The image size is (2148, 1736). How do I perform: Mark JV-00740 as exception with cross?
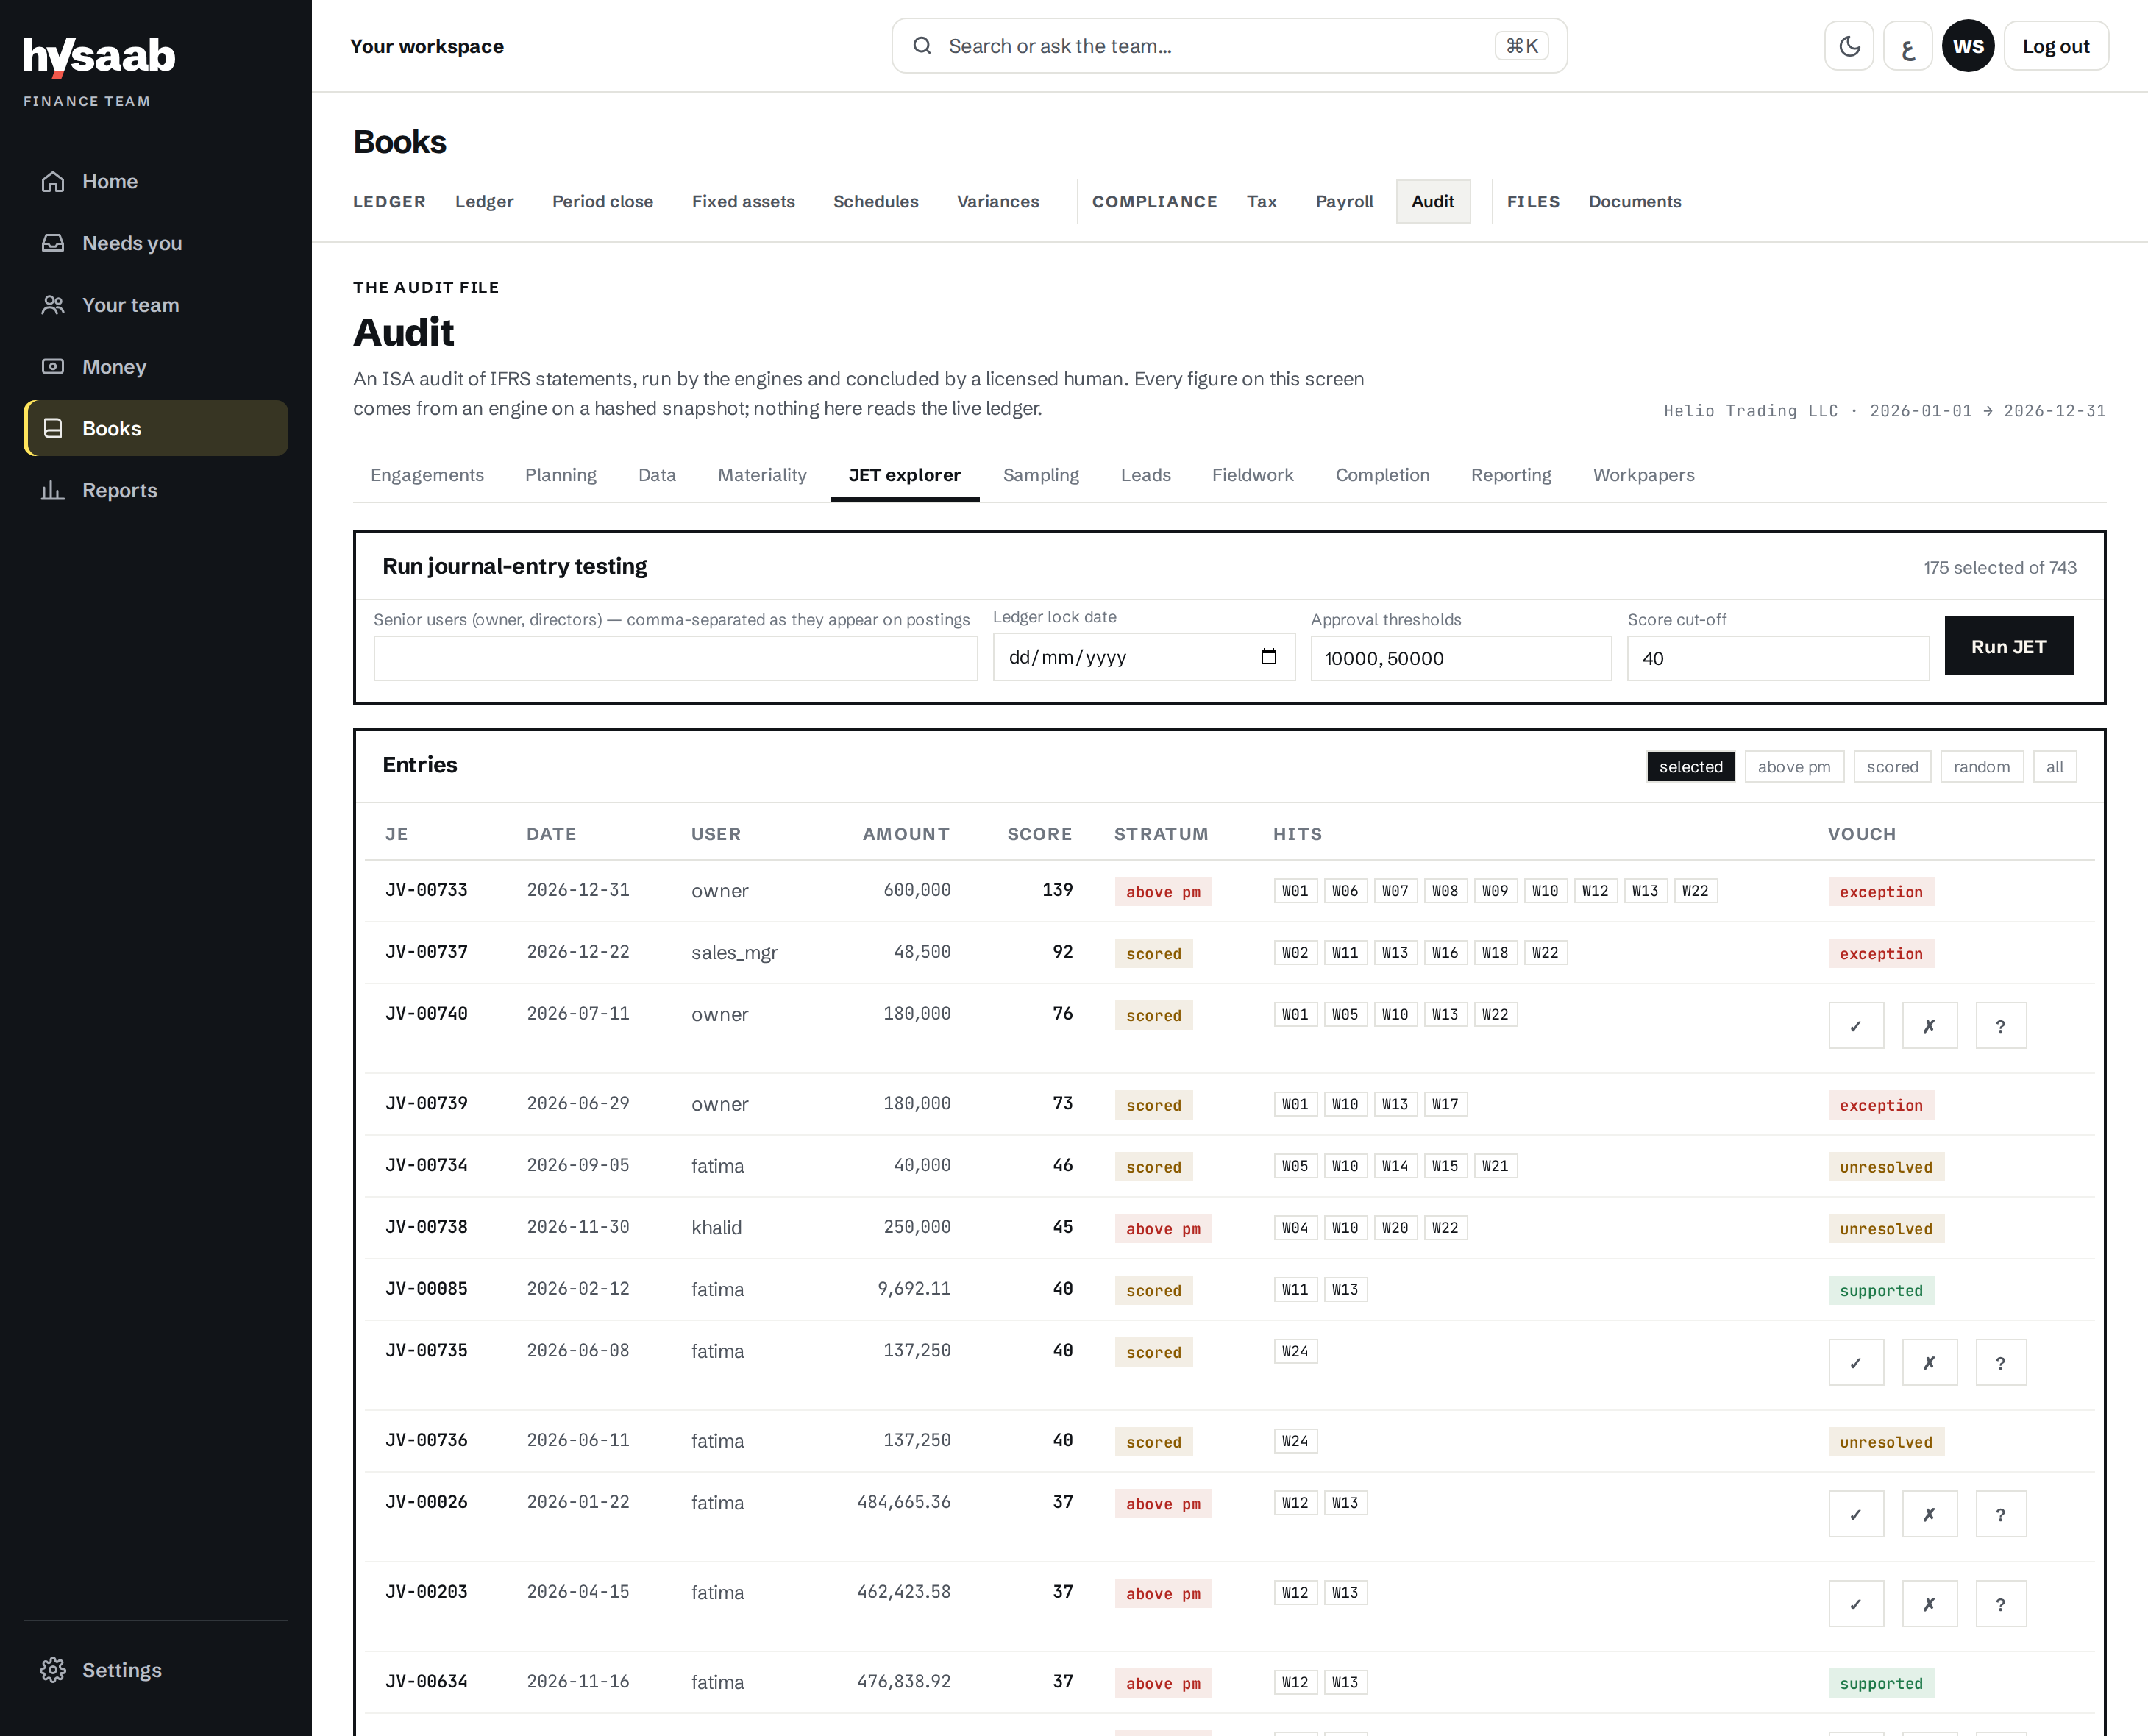tap(1929, 1026)
